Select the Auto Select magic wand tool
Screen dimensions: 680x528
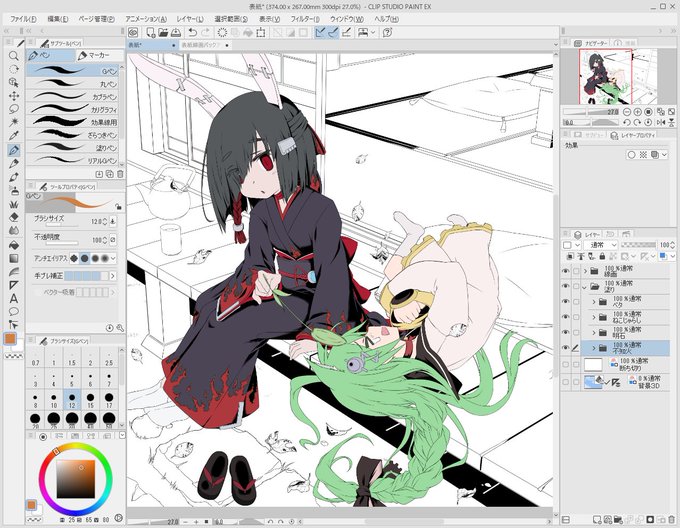click(x=13, y=122)
